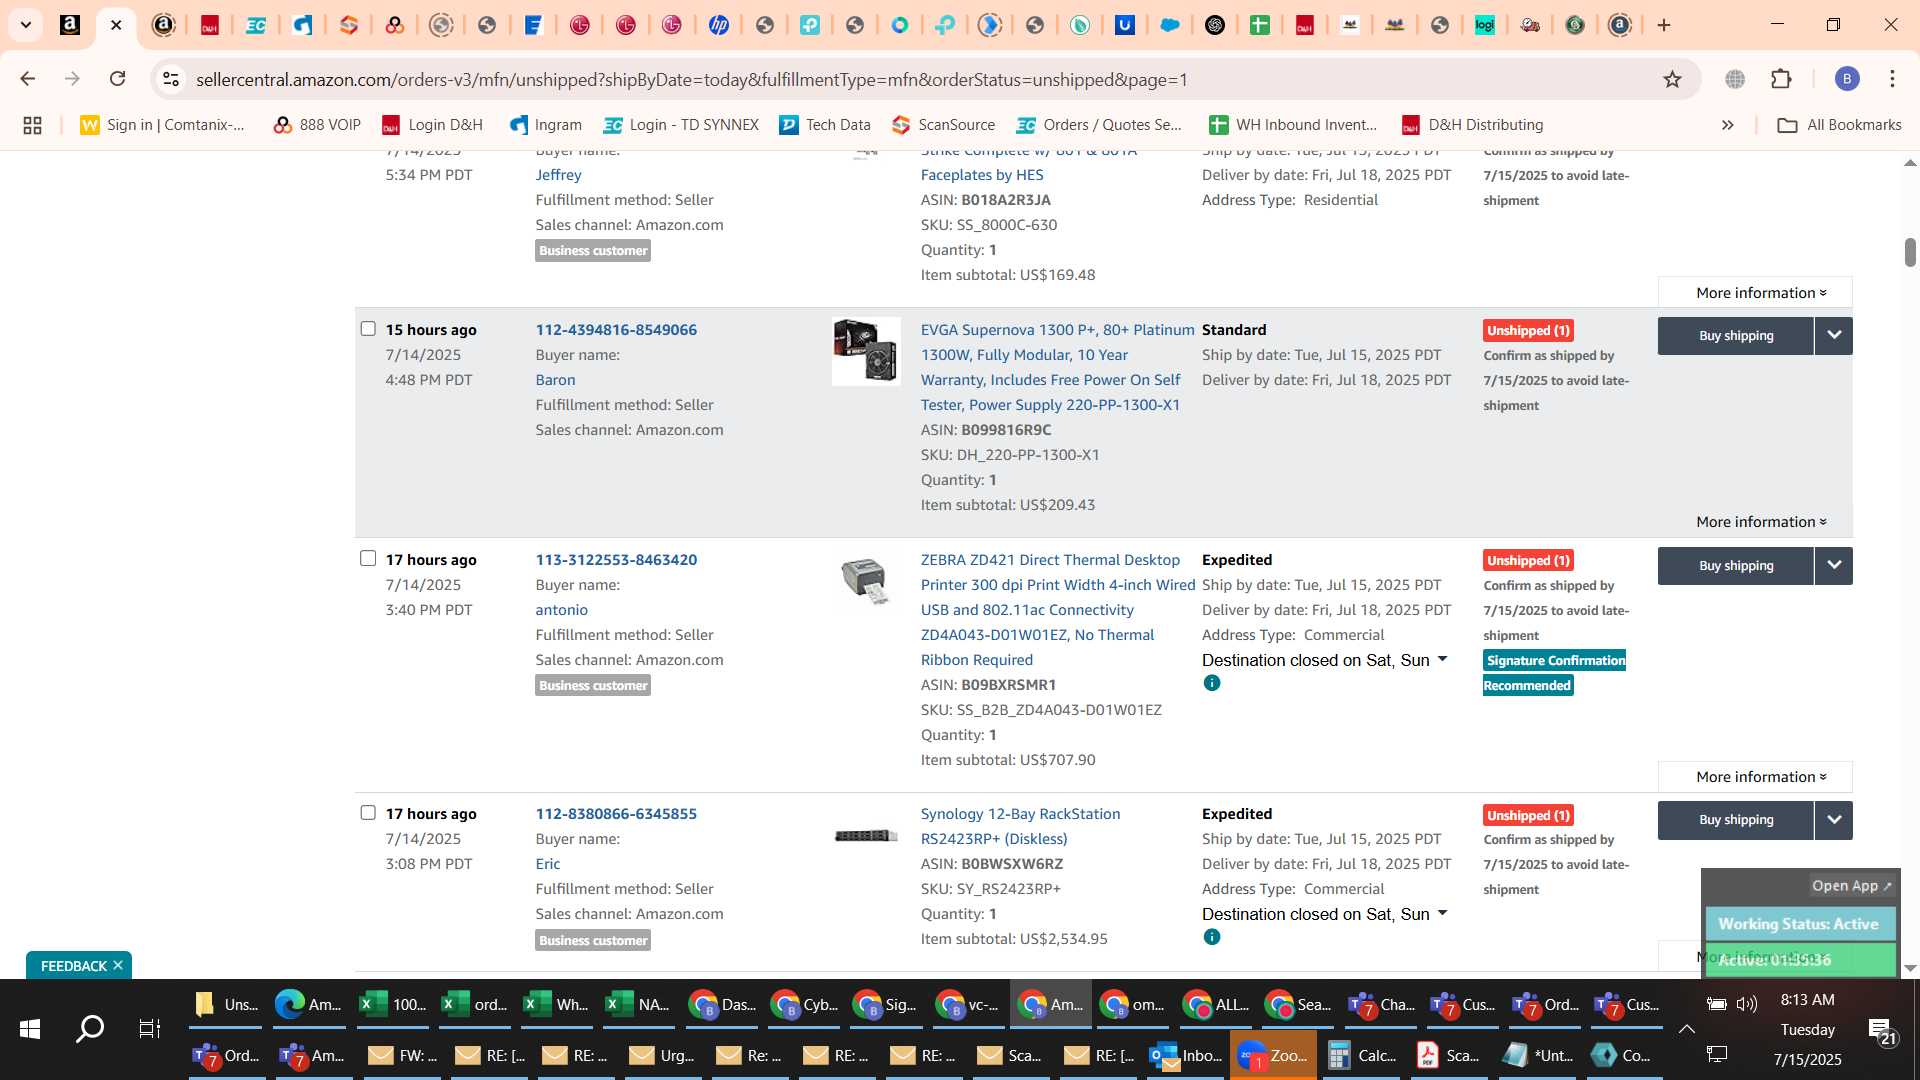Select checkbox for order 112-4394816-8549066
Screen dimensions: 1920x1080
pyautogui.click(x=368, y=329)
